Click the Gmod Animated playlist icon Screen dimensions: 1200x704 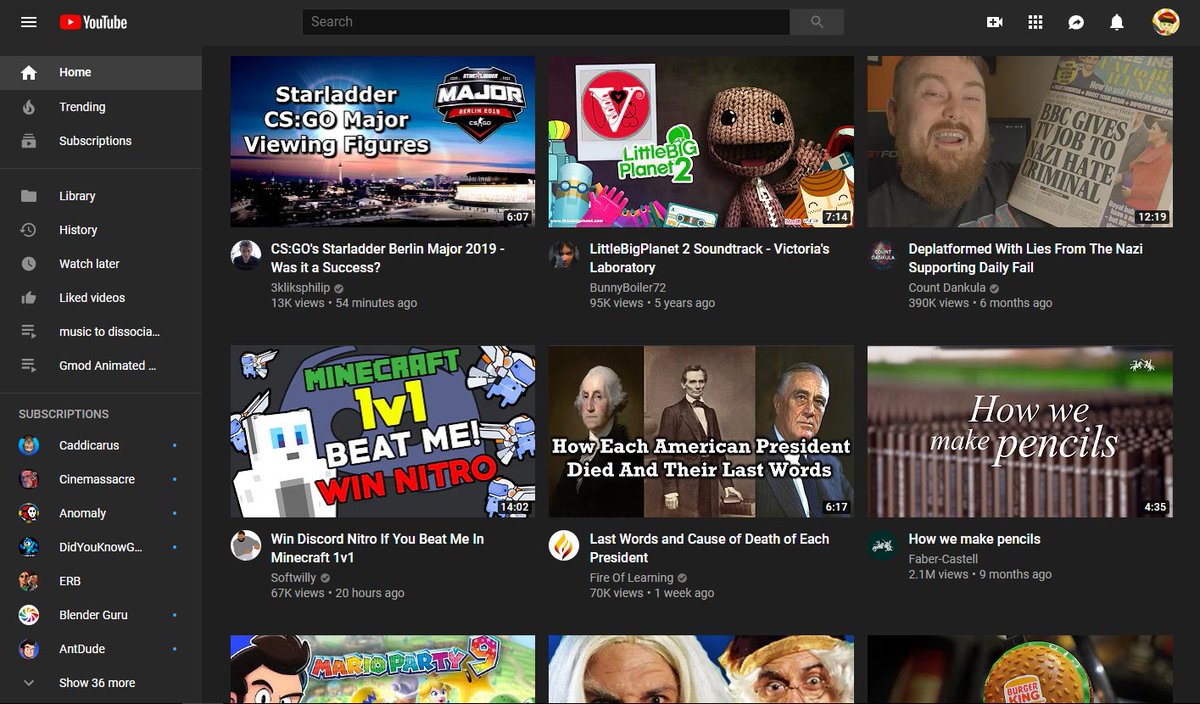(x=29, y=366)
